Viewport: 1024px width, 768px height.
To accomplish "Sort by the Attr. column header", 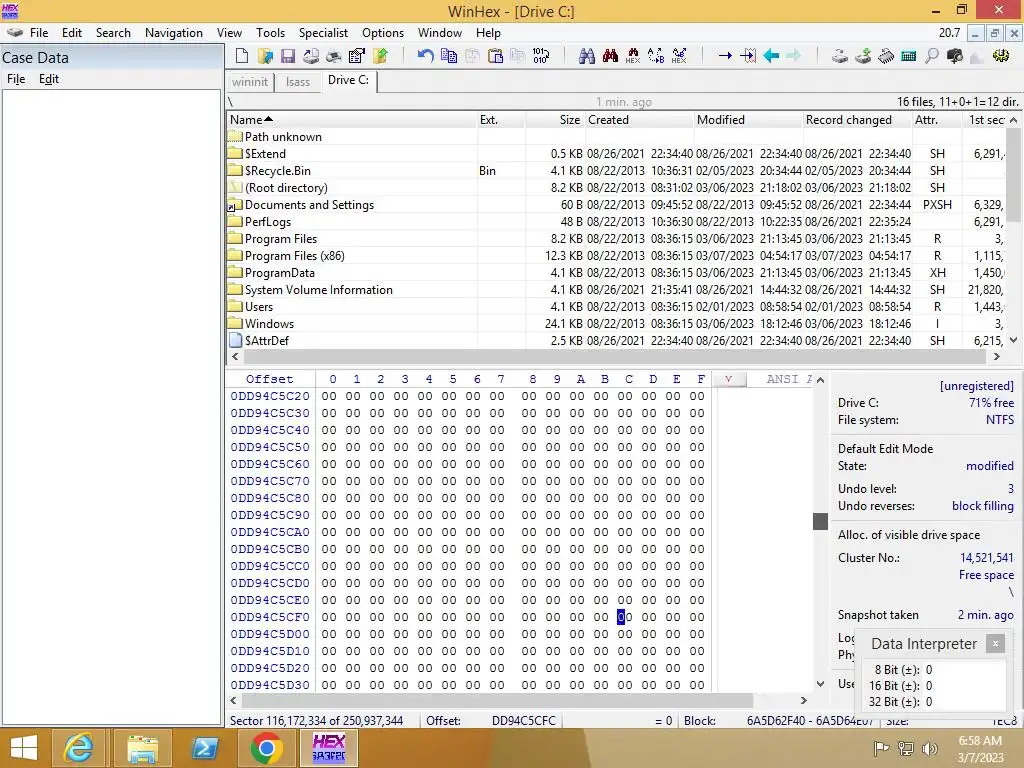I will click(x=936, y=120).
